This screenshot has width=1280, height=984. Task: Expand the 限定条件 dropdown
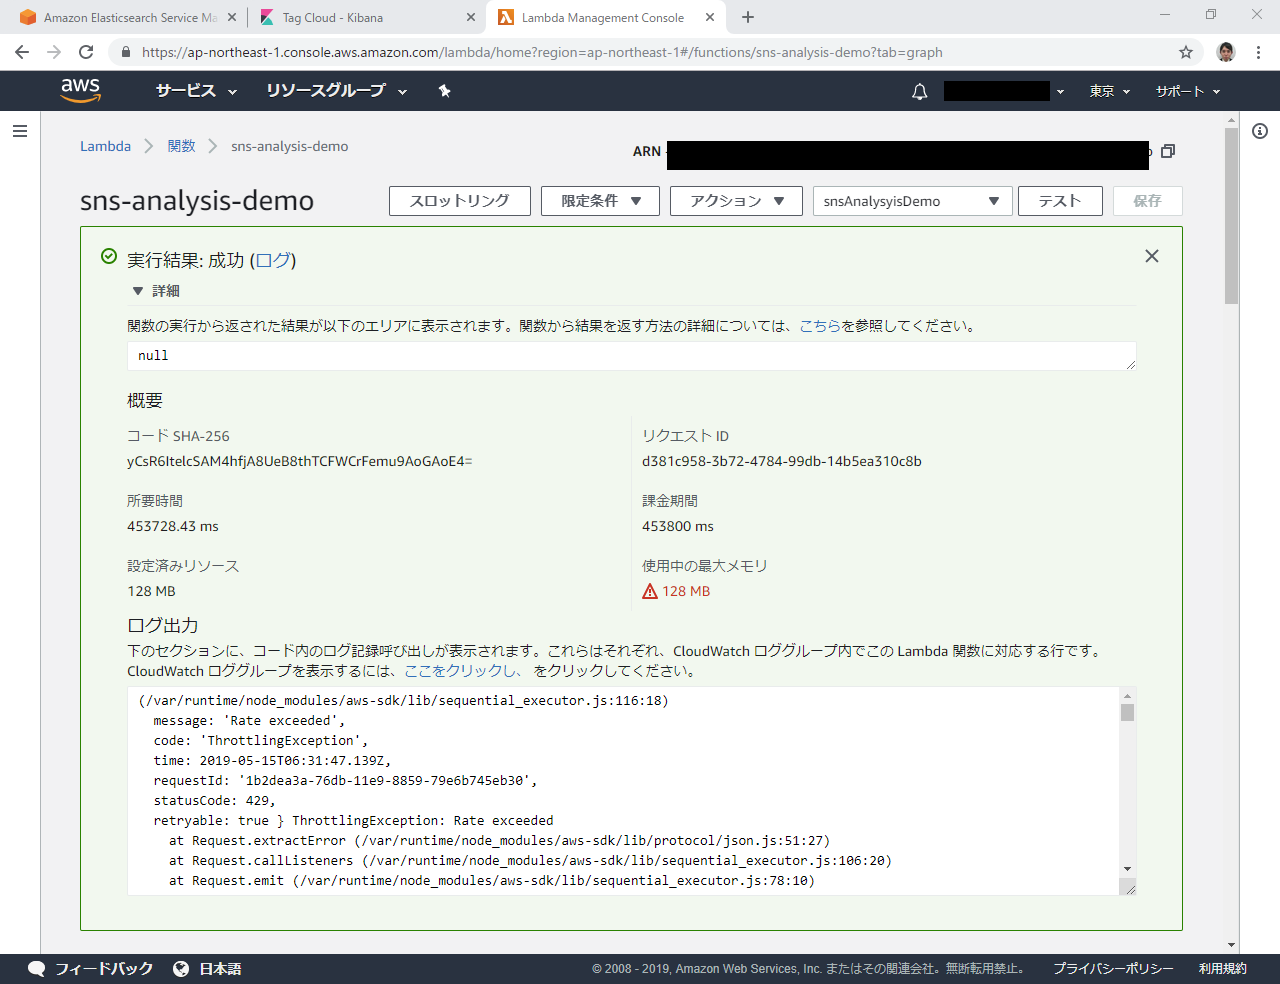[600, 201]
